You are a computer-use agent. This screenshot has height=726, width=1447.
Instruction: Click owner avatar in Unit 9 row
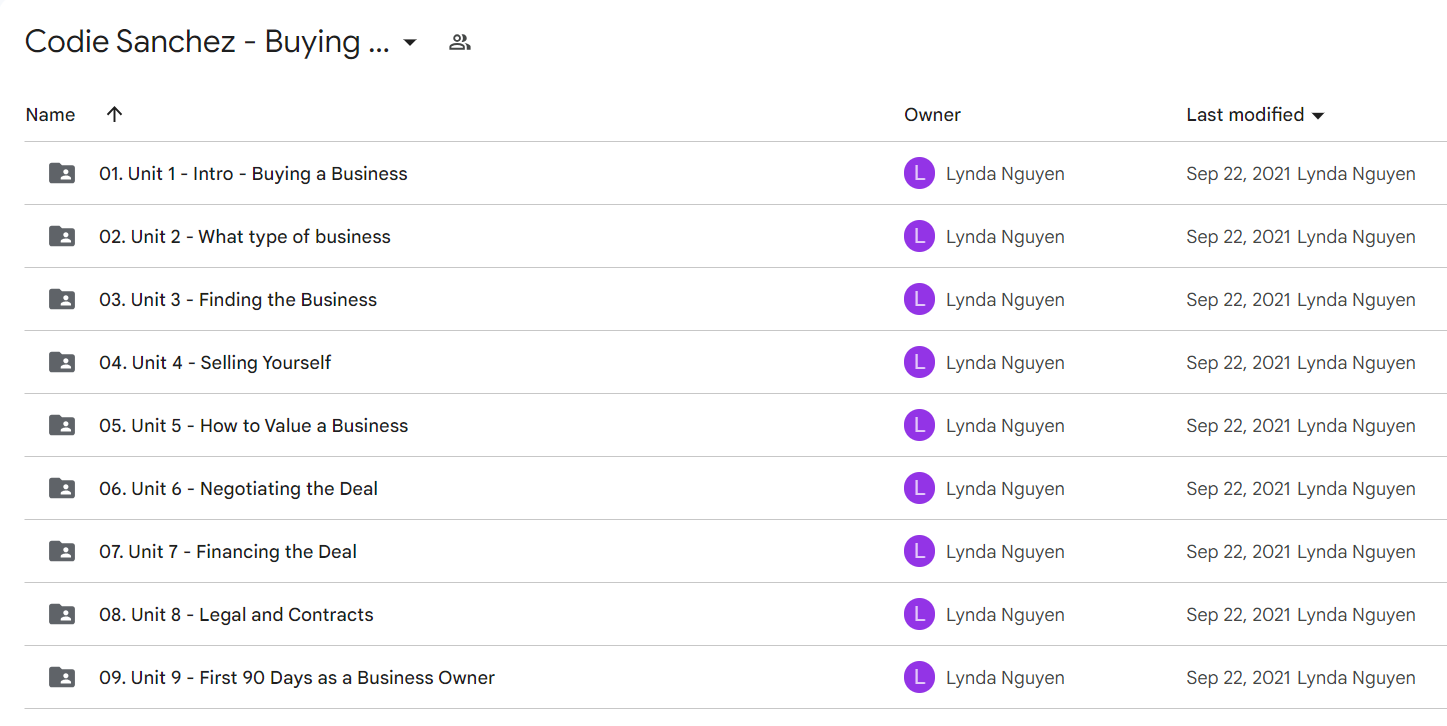click(919, 677)
